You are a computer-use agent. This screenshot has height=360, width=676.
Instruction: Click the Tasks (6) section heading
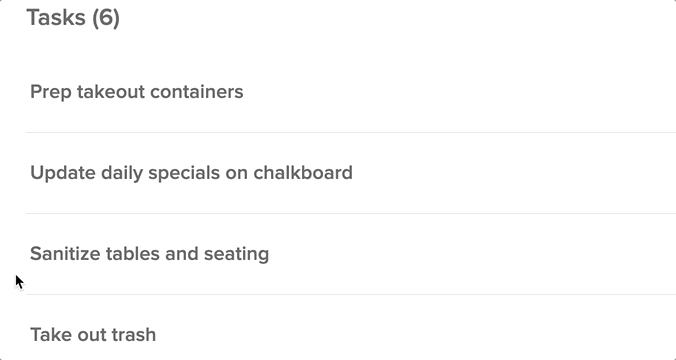point(73,18)
